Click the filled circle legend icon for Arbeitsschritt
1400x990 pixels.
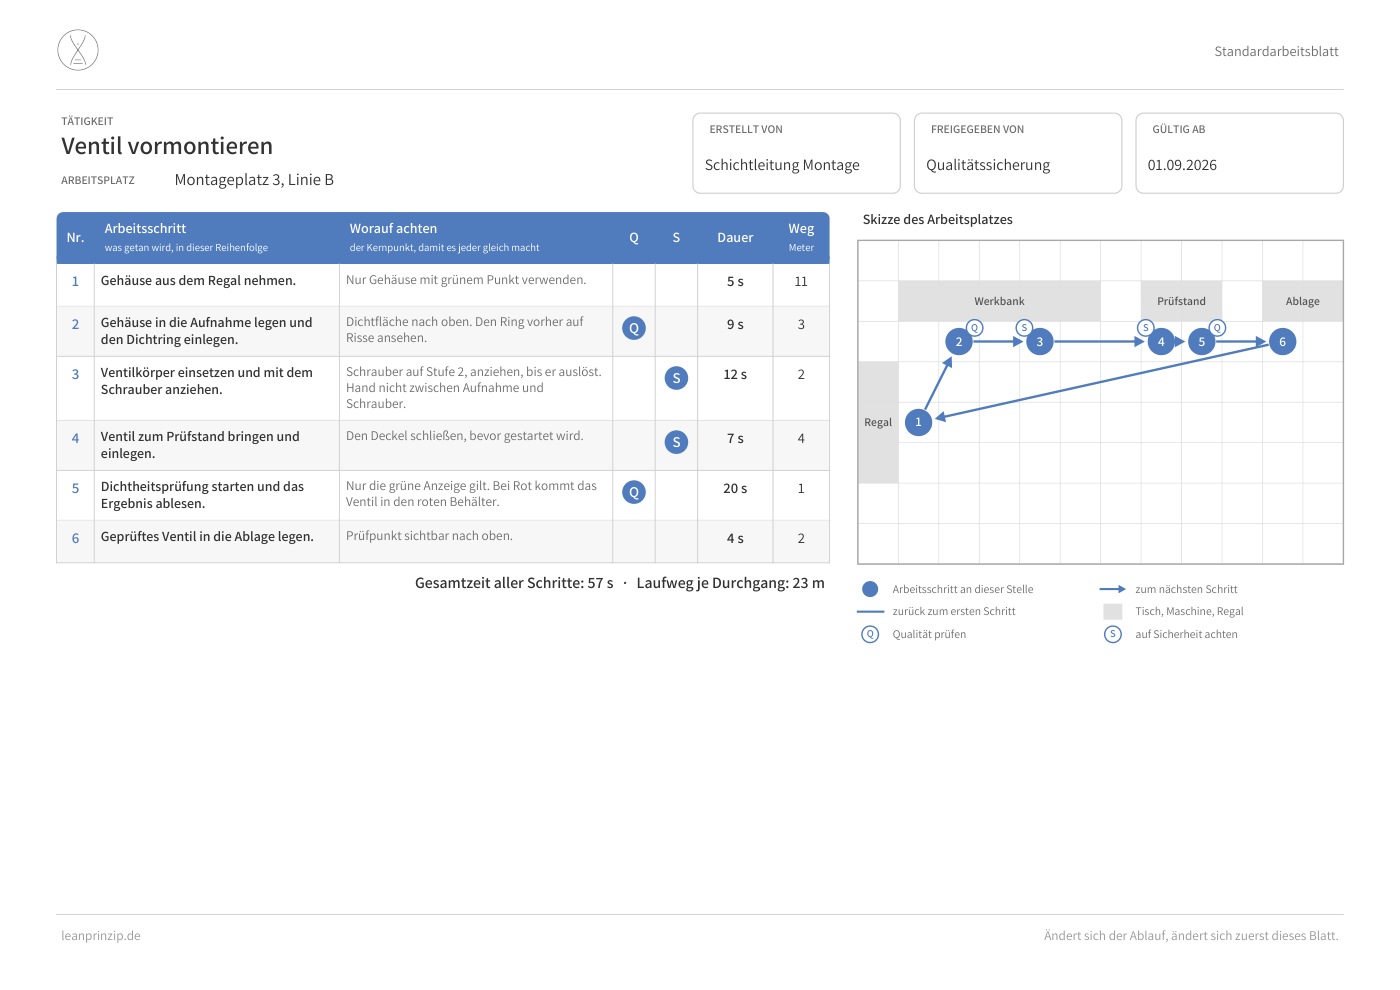[870, 589]
